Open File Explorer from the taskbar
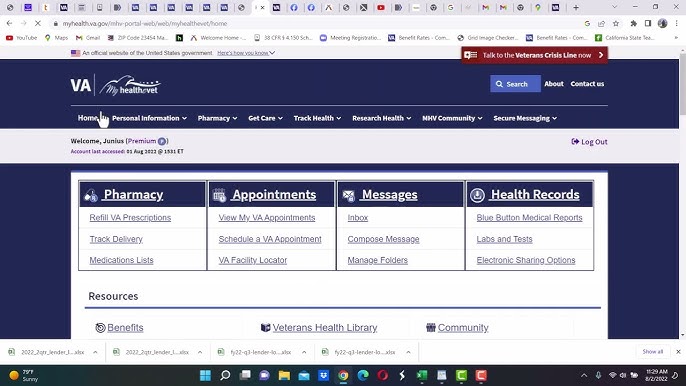The image size is (686, 386). click(284, 375)
